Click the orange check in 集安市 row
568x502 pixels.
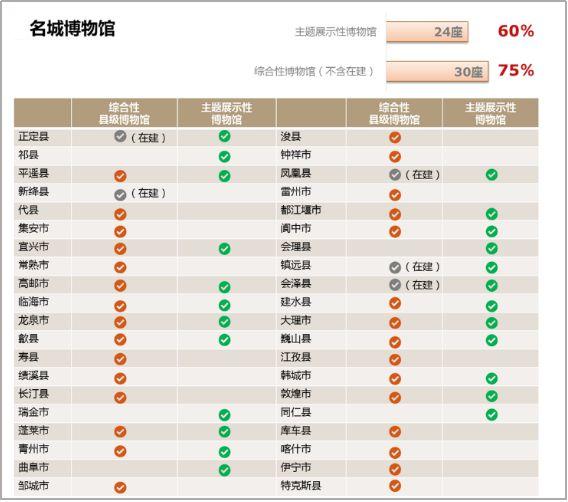pos(120,231)
